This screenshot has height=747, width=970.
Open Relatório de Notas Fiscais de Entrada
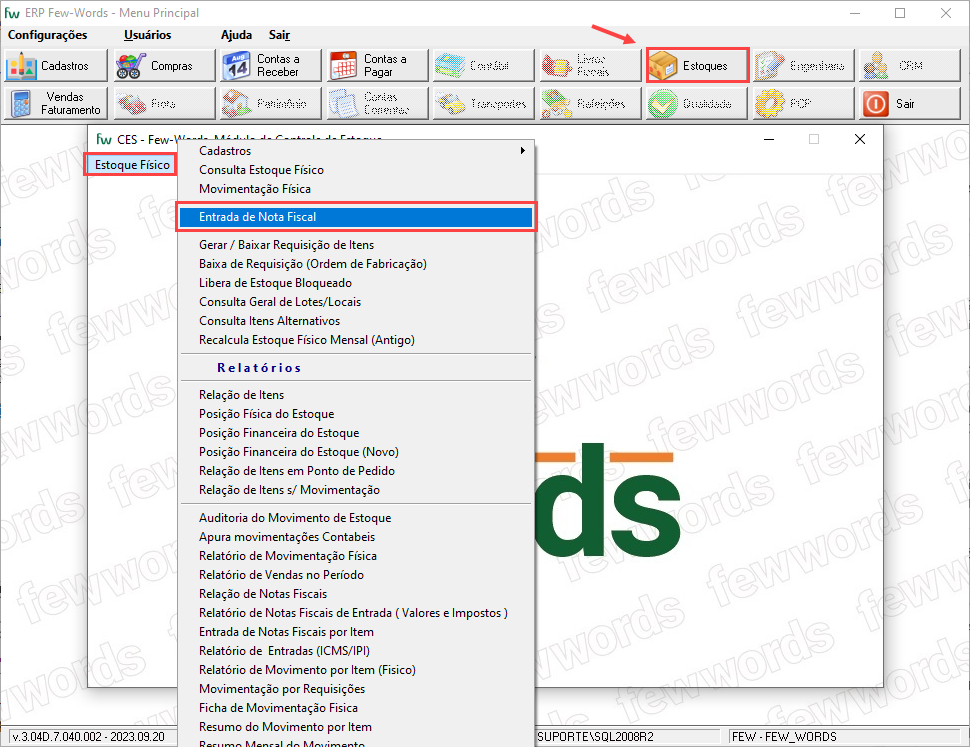pyautogui.click(x=356, y=613)
